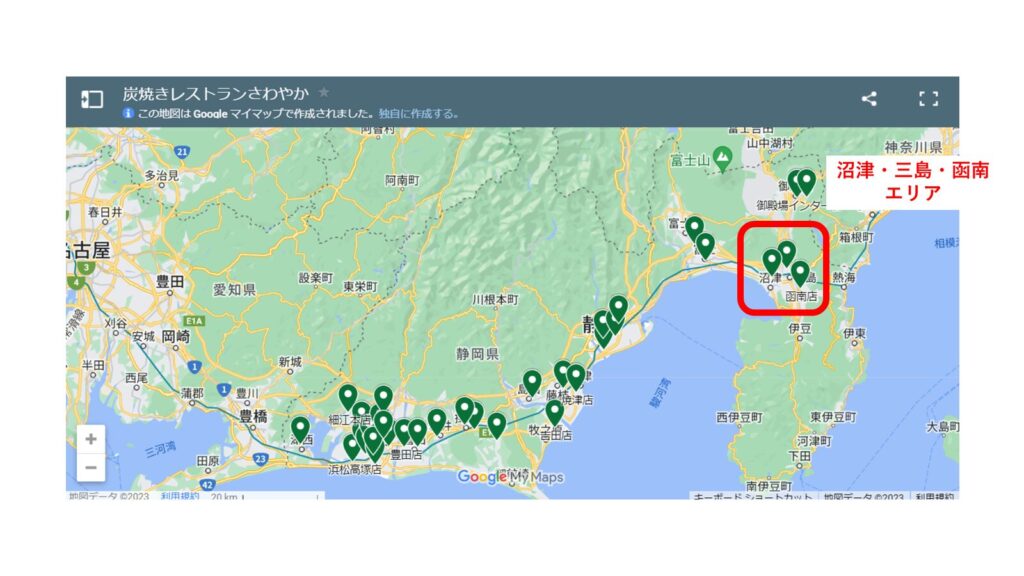The image size is (1024, 576).
Task: Click the 阿南町 town label
Action: 402,180
